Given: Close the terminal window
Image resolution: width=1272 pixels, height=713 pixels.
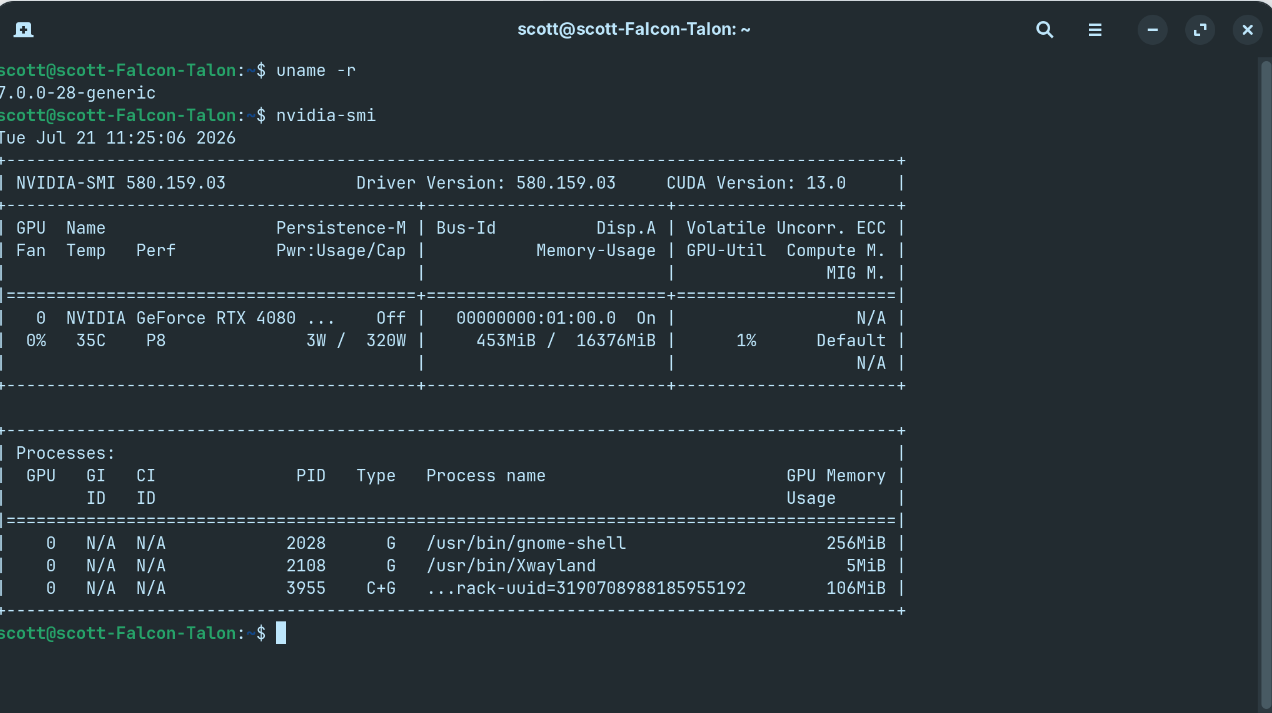Looking at the screenshot, I should coord(1247,30).
